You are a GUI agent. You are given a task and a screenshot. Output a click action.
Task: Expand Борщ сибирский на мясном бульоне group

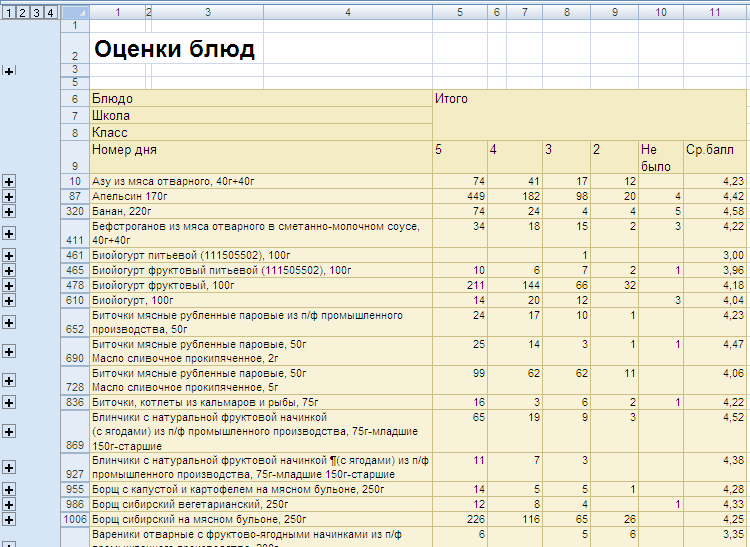pos(9,519)
